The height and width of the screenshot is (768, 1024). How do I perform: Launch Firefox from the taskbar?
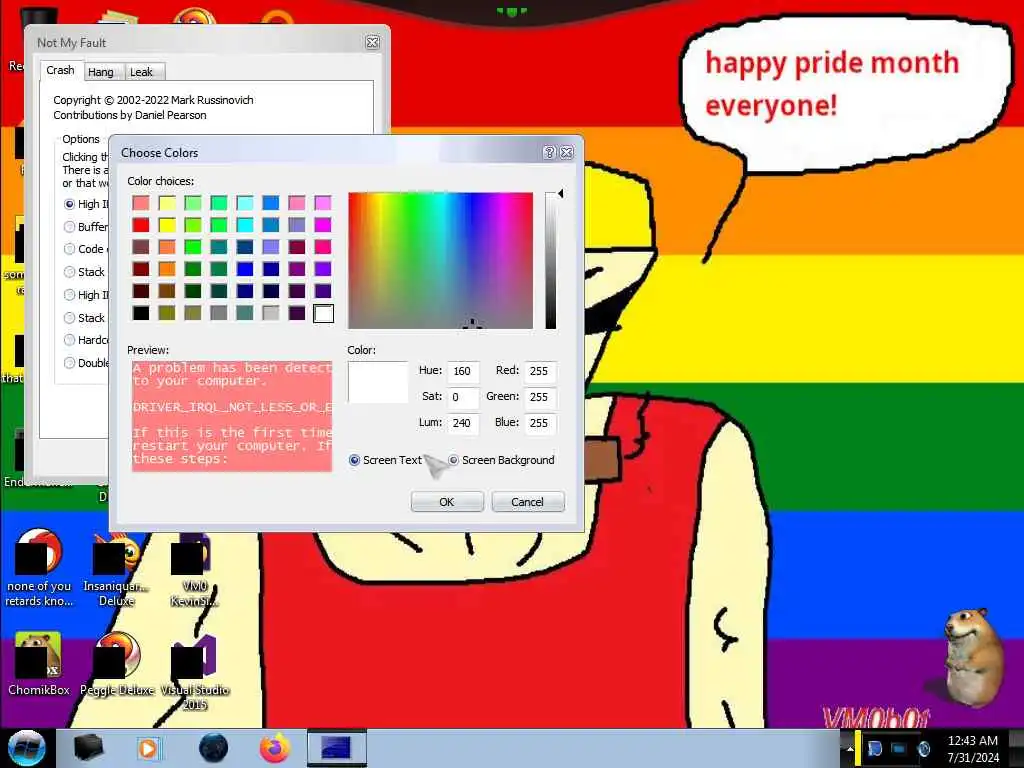pos(275,748)
